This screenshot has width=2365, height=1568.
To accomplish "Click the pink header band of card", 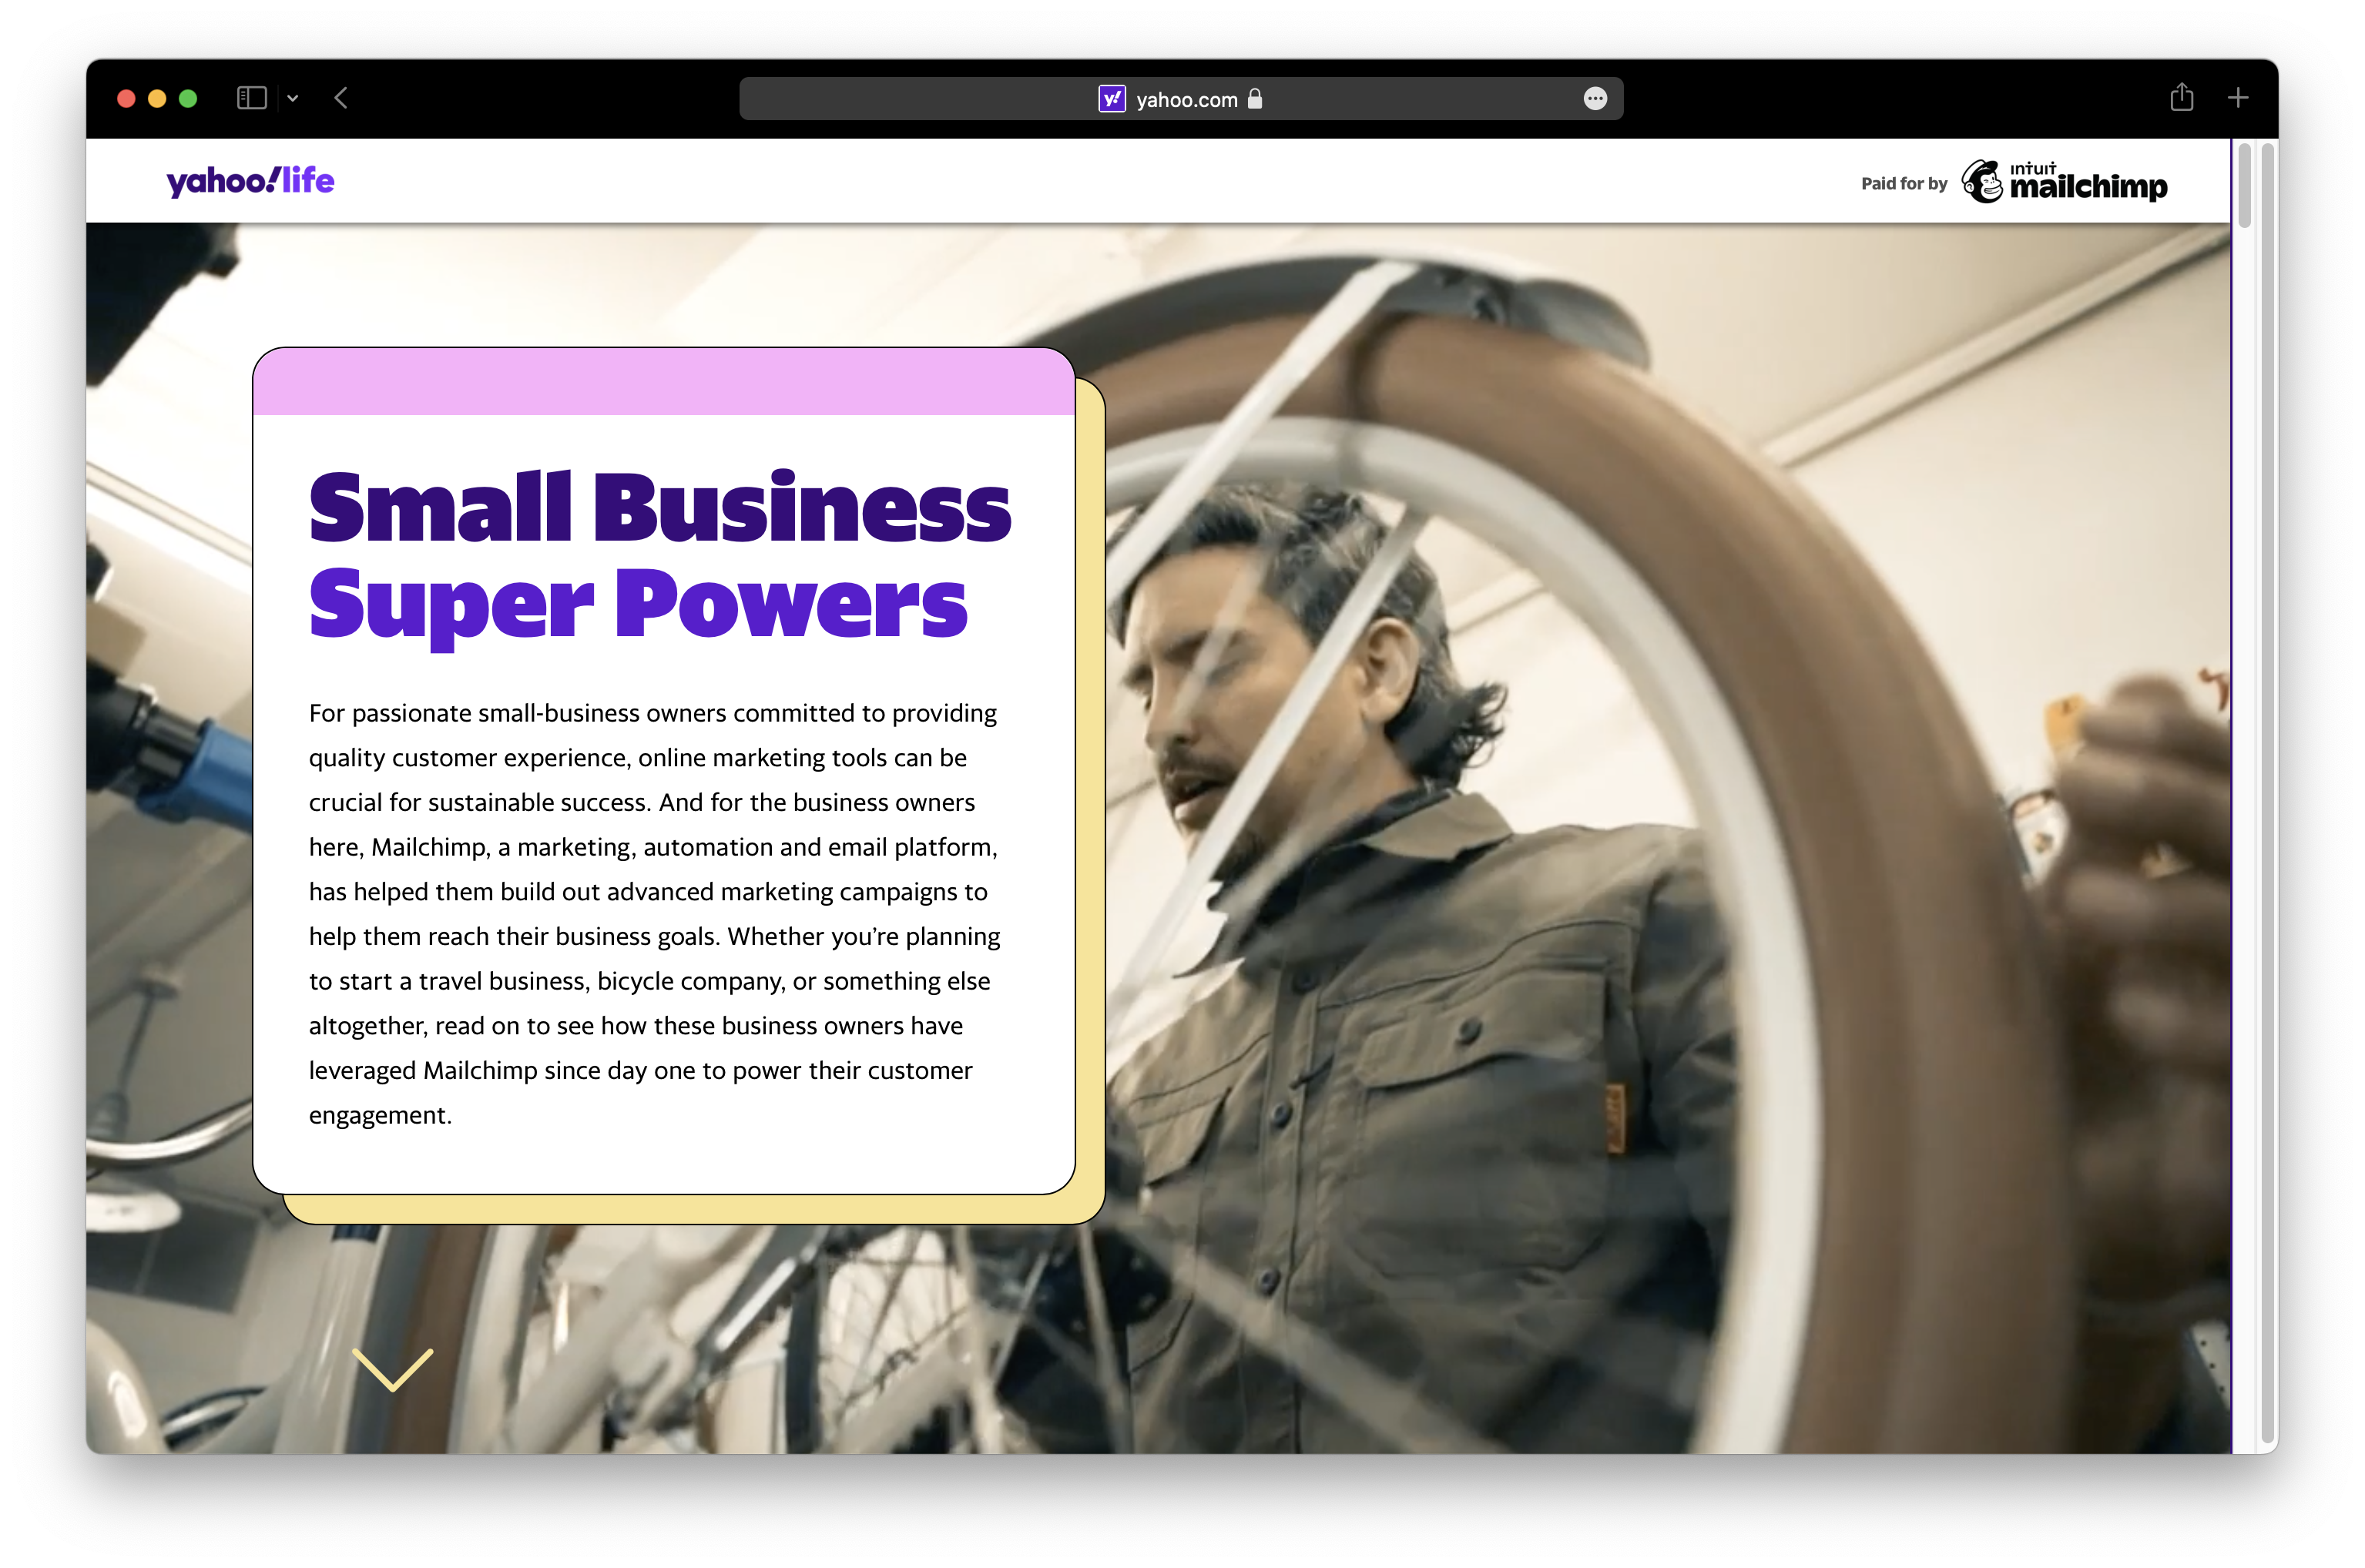I will click(x=664, y=383).
